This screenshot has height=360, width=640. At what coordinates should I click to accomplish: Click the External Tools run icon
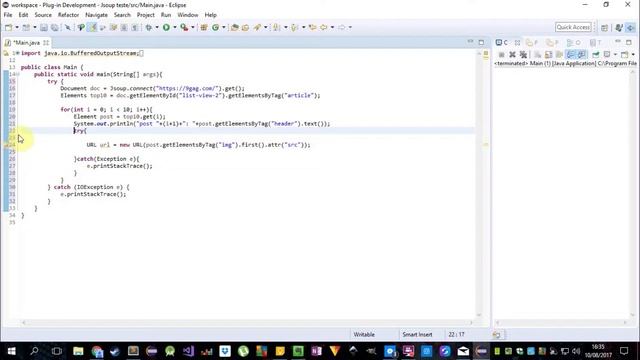point(184,27)
